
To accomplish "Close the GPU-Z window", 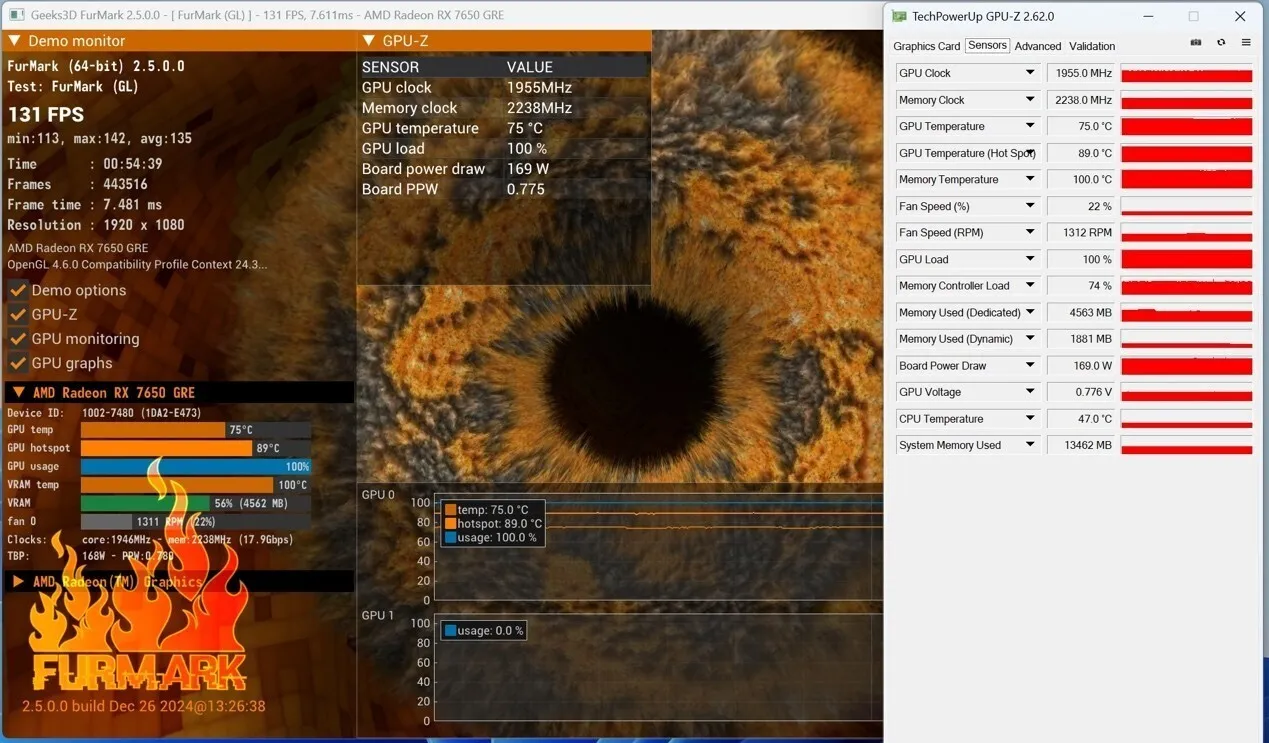I will click(1240, 16).
